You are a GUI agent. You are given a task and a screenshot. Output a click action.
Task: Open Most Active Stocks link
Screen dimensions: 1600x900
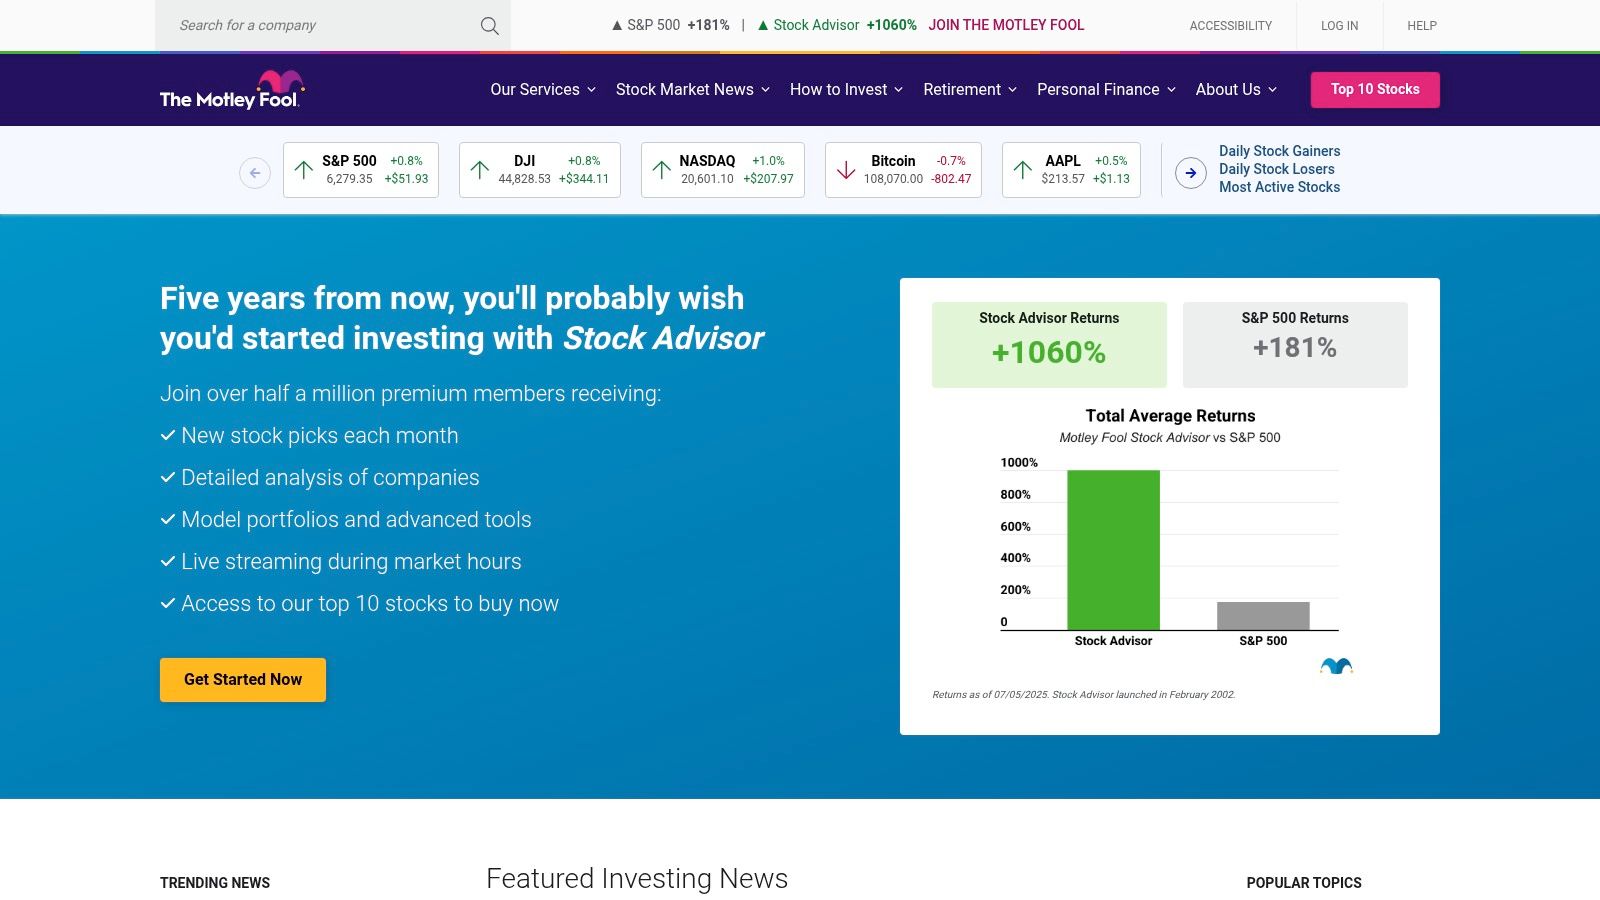(x=1279, y=187)
